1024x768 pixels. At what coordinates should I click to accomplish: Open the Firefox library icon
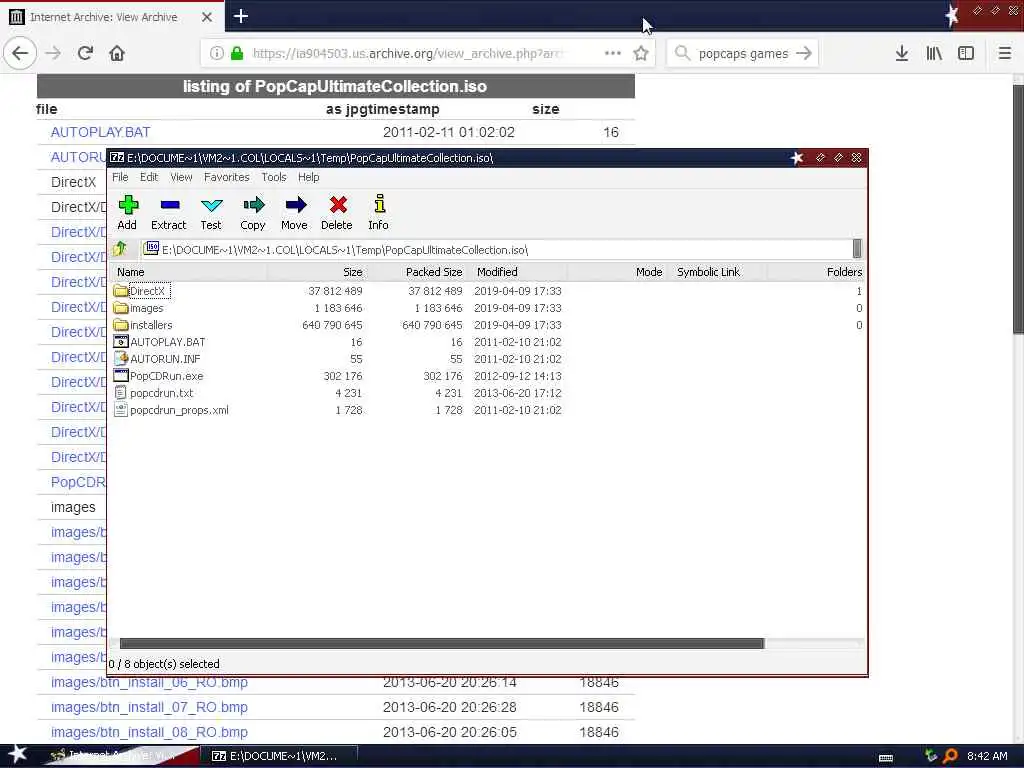934,54
